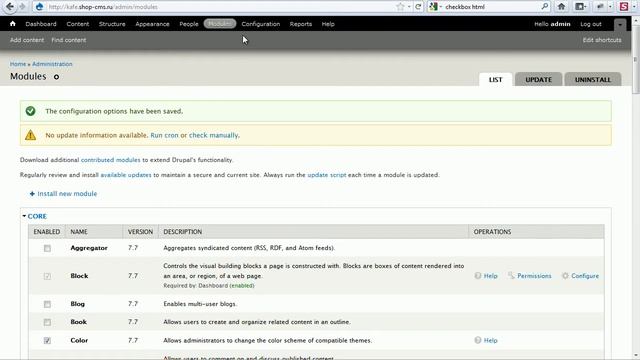Click the check manually link
640x360 pixels.
[x=213, y=135]
